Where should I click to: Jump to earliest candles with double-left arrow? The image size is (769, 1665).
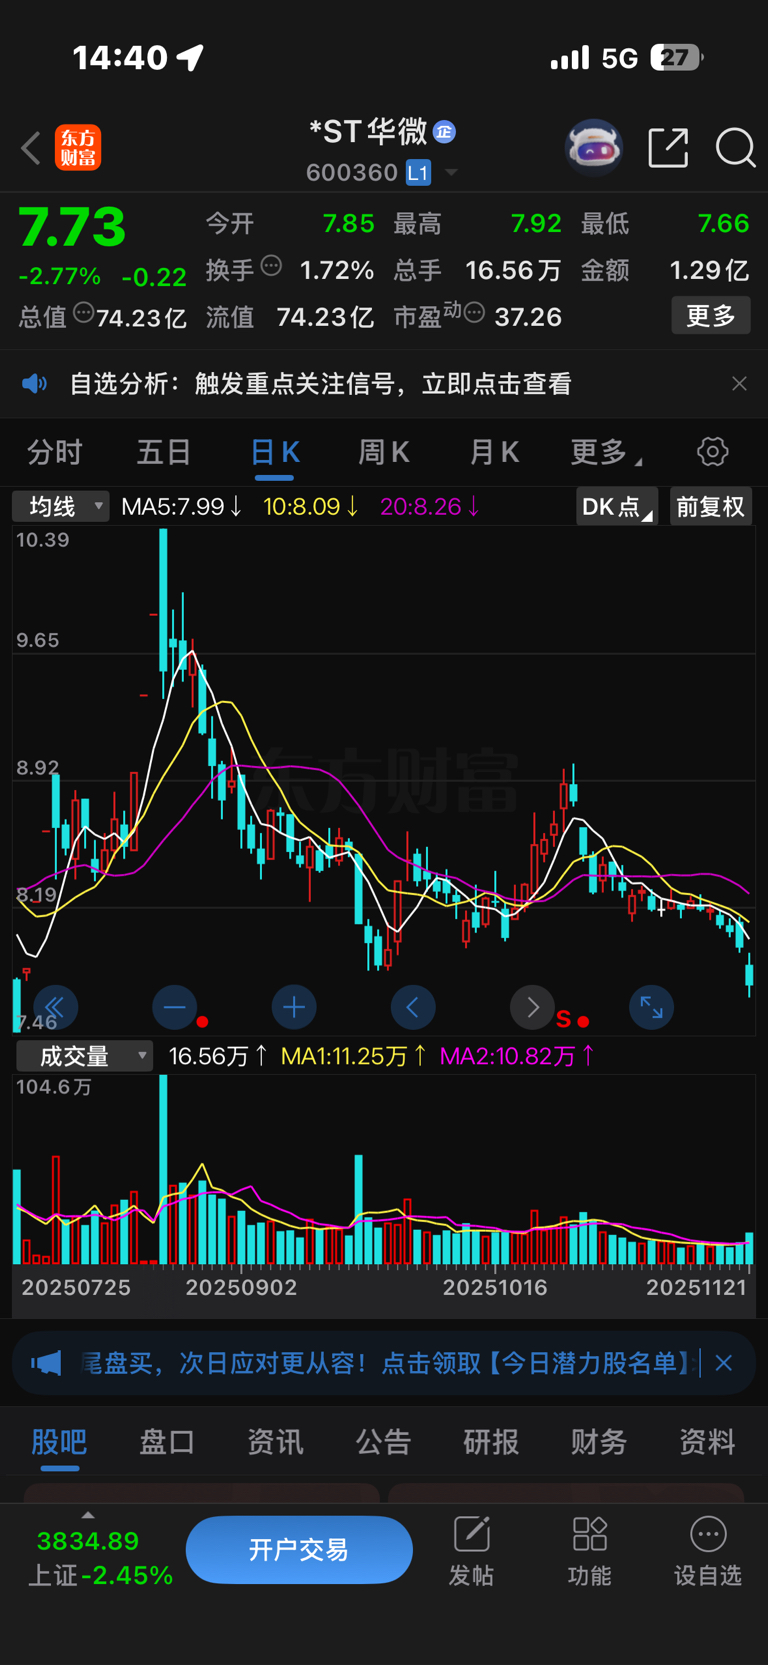[55, 1007]
